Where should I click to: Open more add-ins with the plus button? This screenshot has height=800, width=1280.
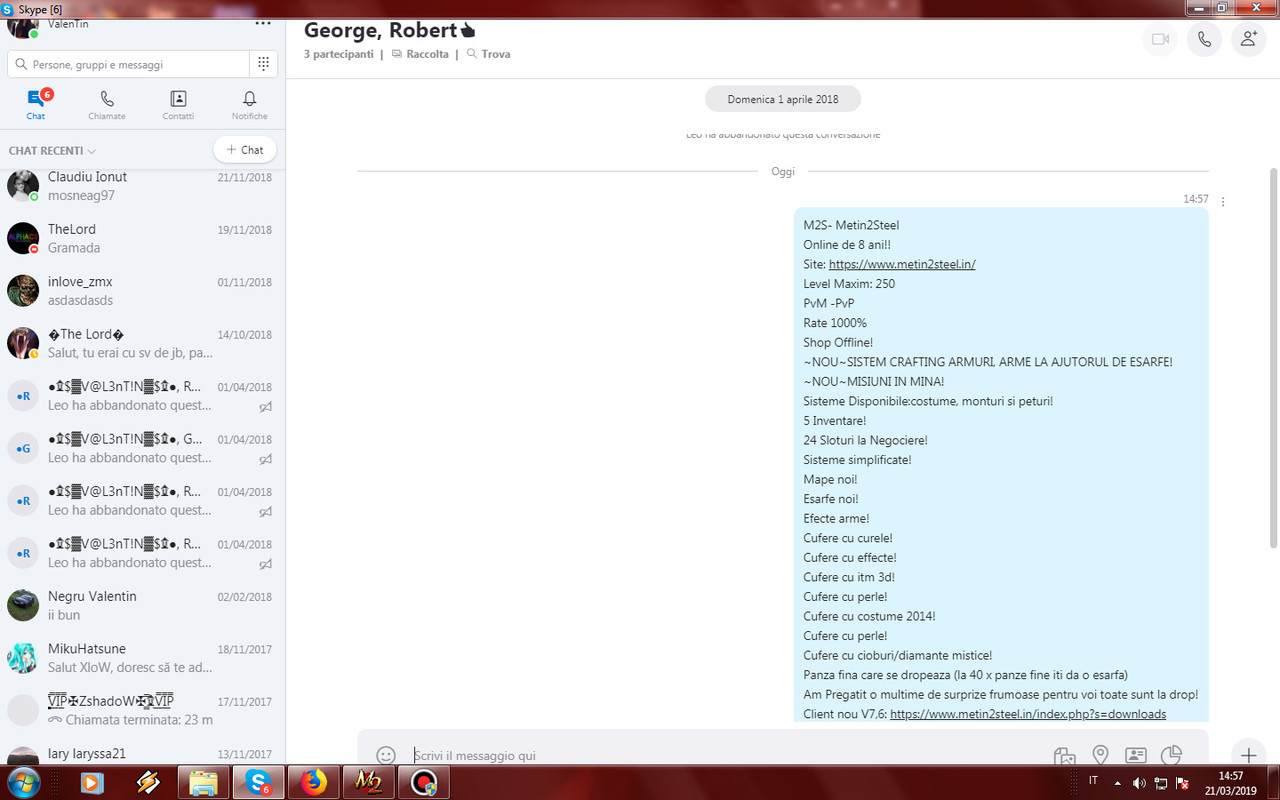tap(1248, 754)
